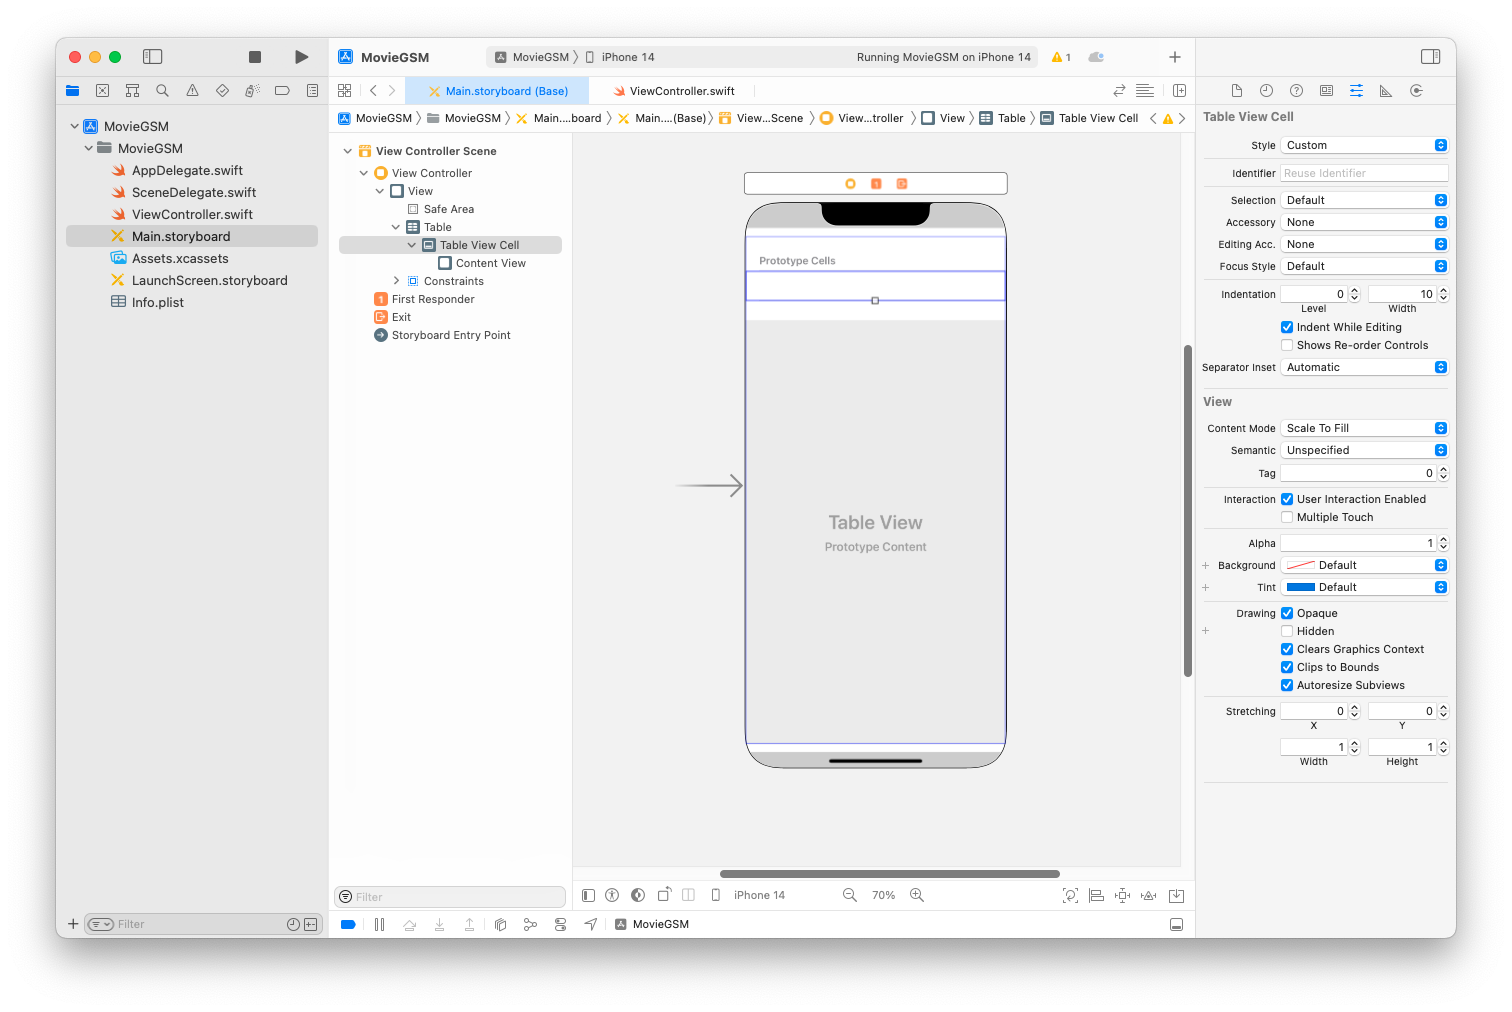Open the Content Mode dropdown
Viewport: 1512px width, 1012px height.
[x=1364, y=428]
